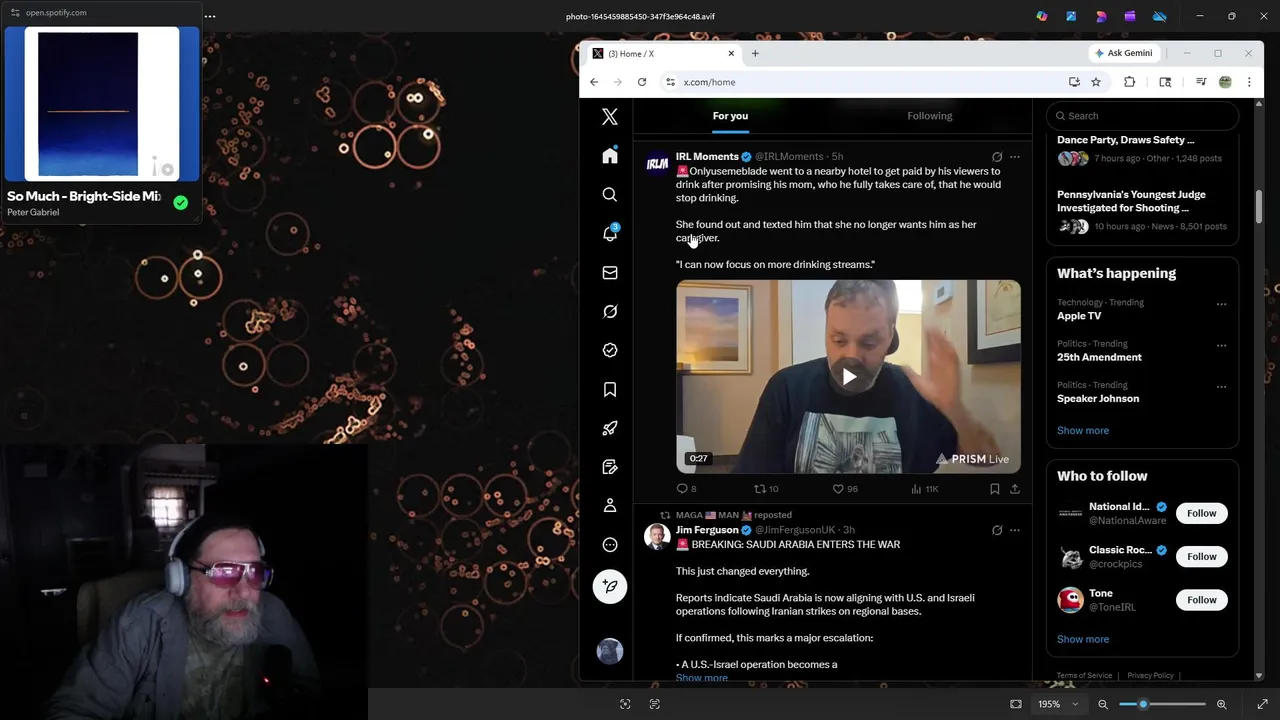Click the round compose Post button

[610, 586]
